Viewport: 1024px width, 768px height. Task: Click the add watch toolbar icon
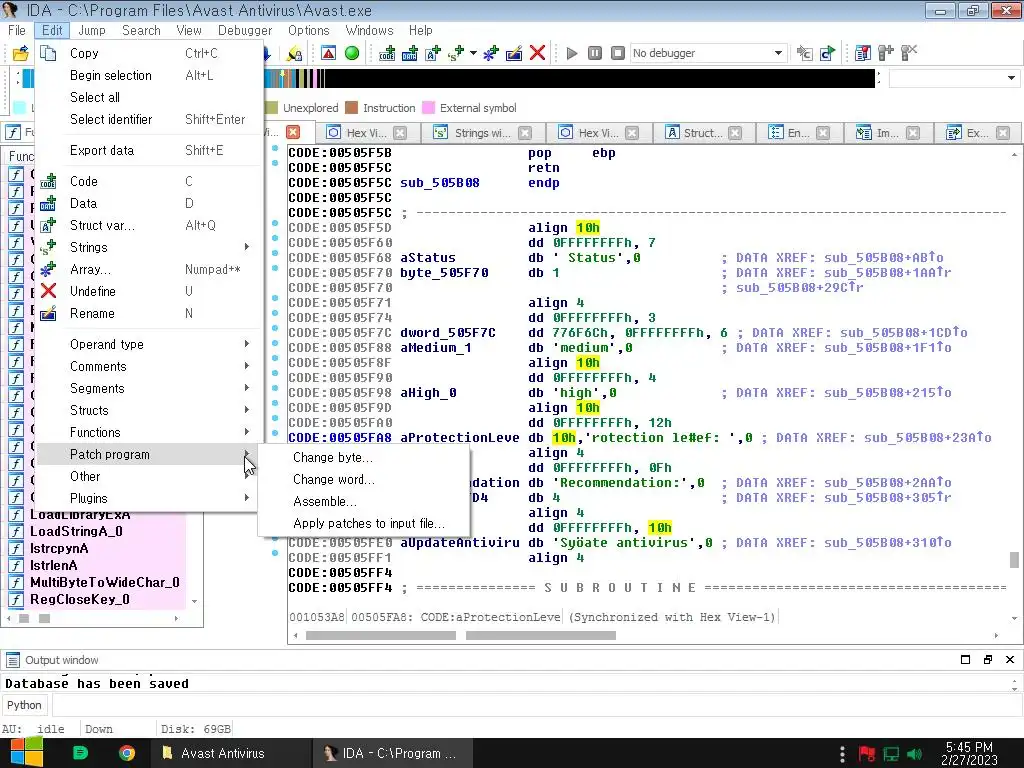click(x=886, y=53)
